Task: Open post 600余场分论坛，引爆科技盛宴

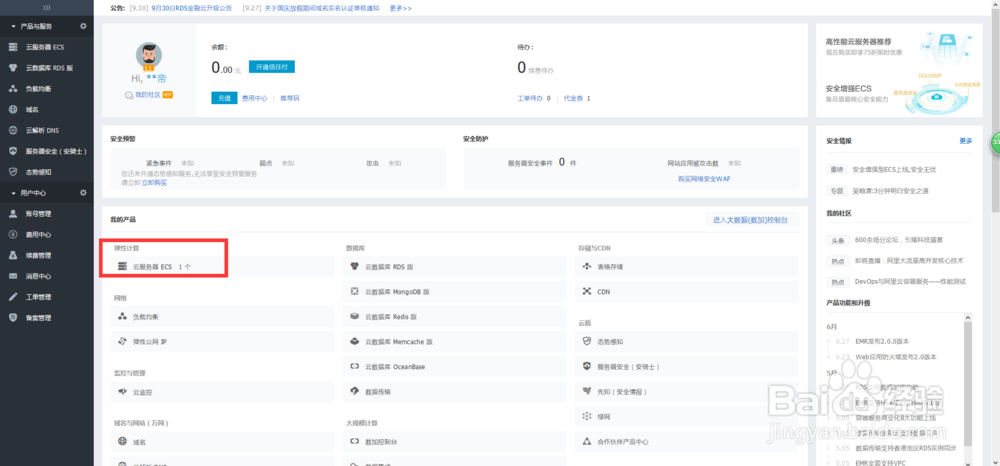Action: tap(899, 240)
